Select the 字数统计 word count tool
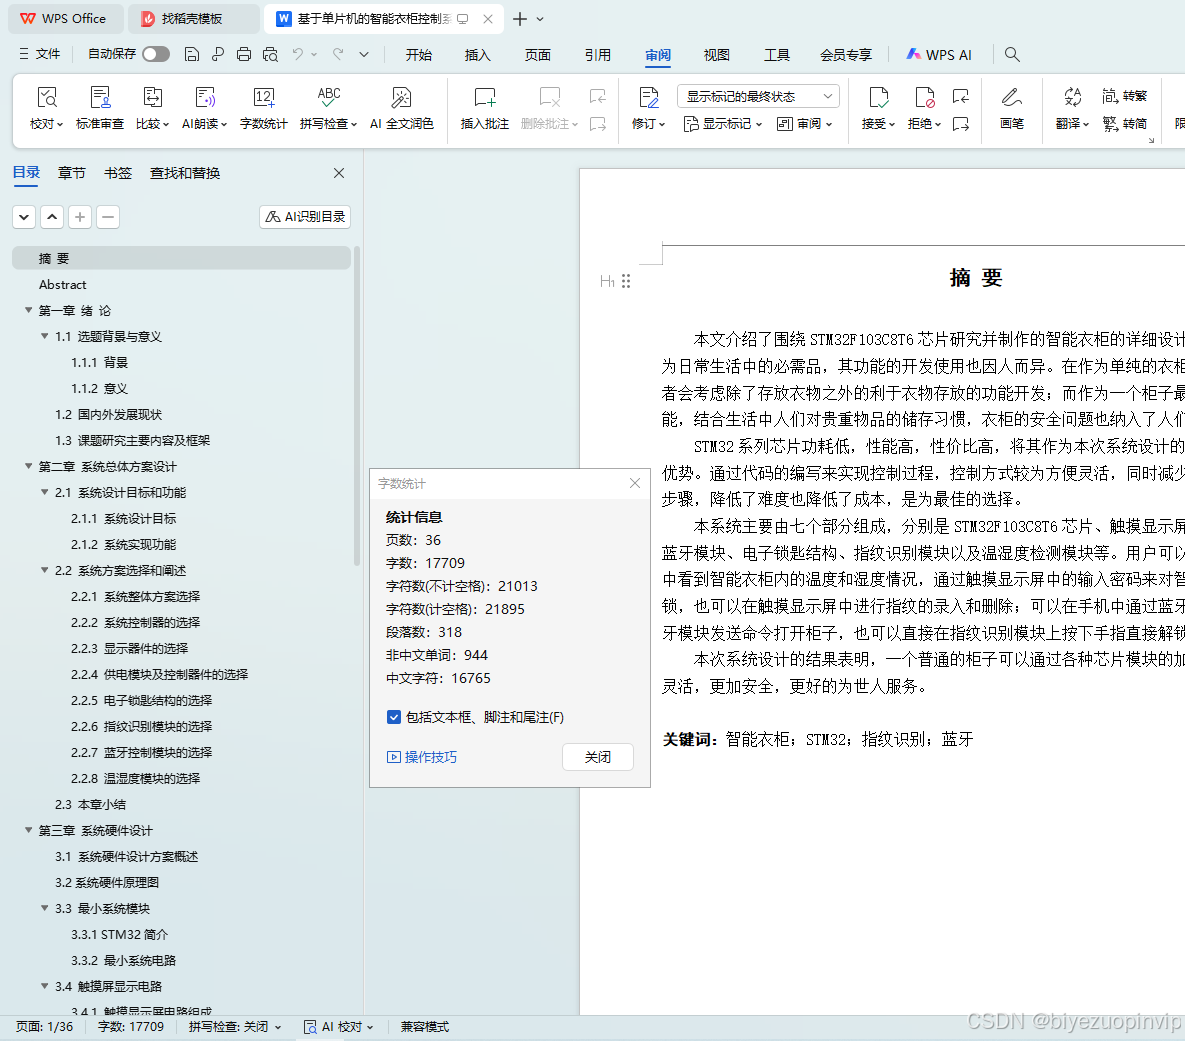The height and width of the screenshot is (1041, 1185). point(263,108)
